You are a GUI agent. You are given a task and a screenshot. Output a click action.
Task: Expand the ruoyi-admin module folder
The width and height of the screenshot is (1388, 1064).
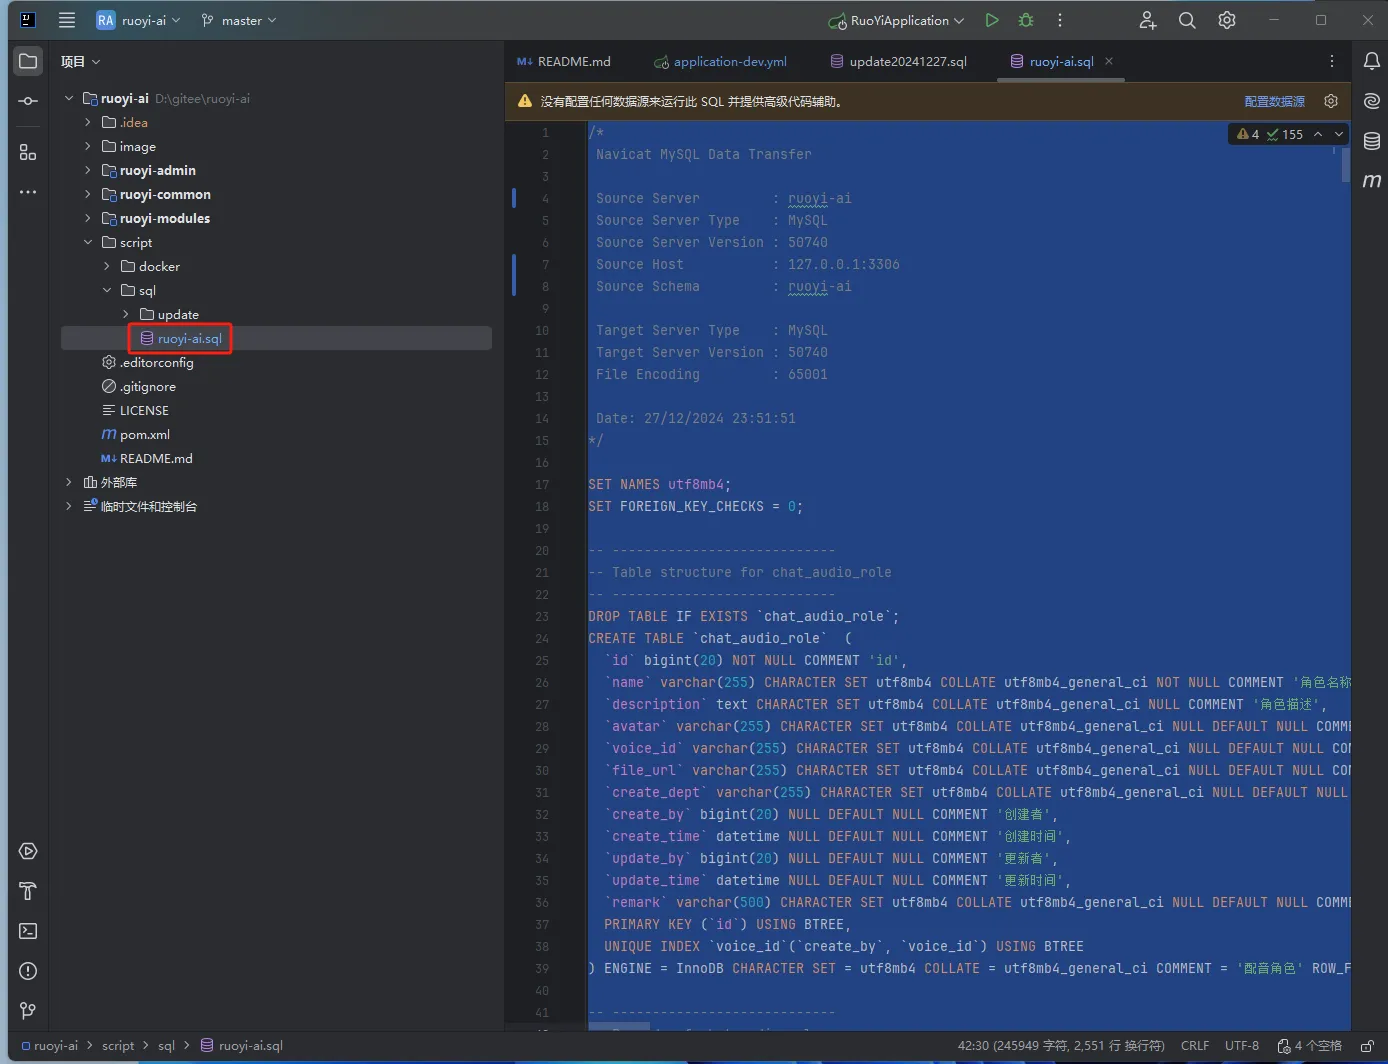tap(88, 170)
